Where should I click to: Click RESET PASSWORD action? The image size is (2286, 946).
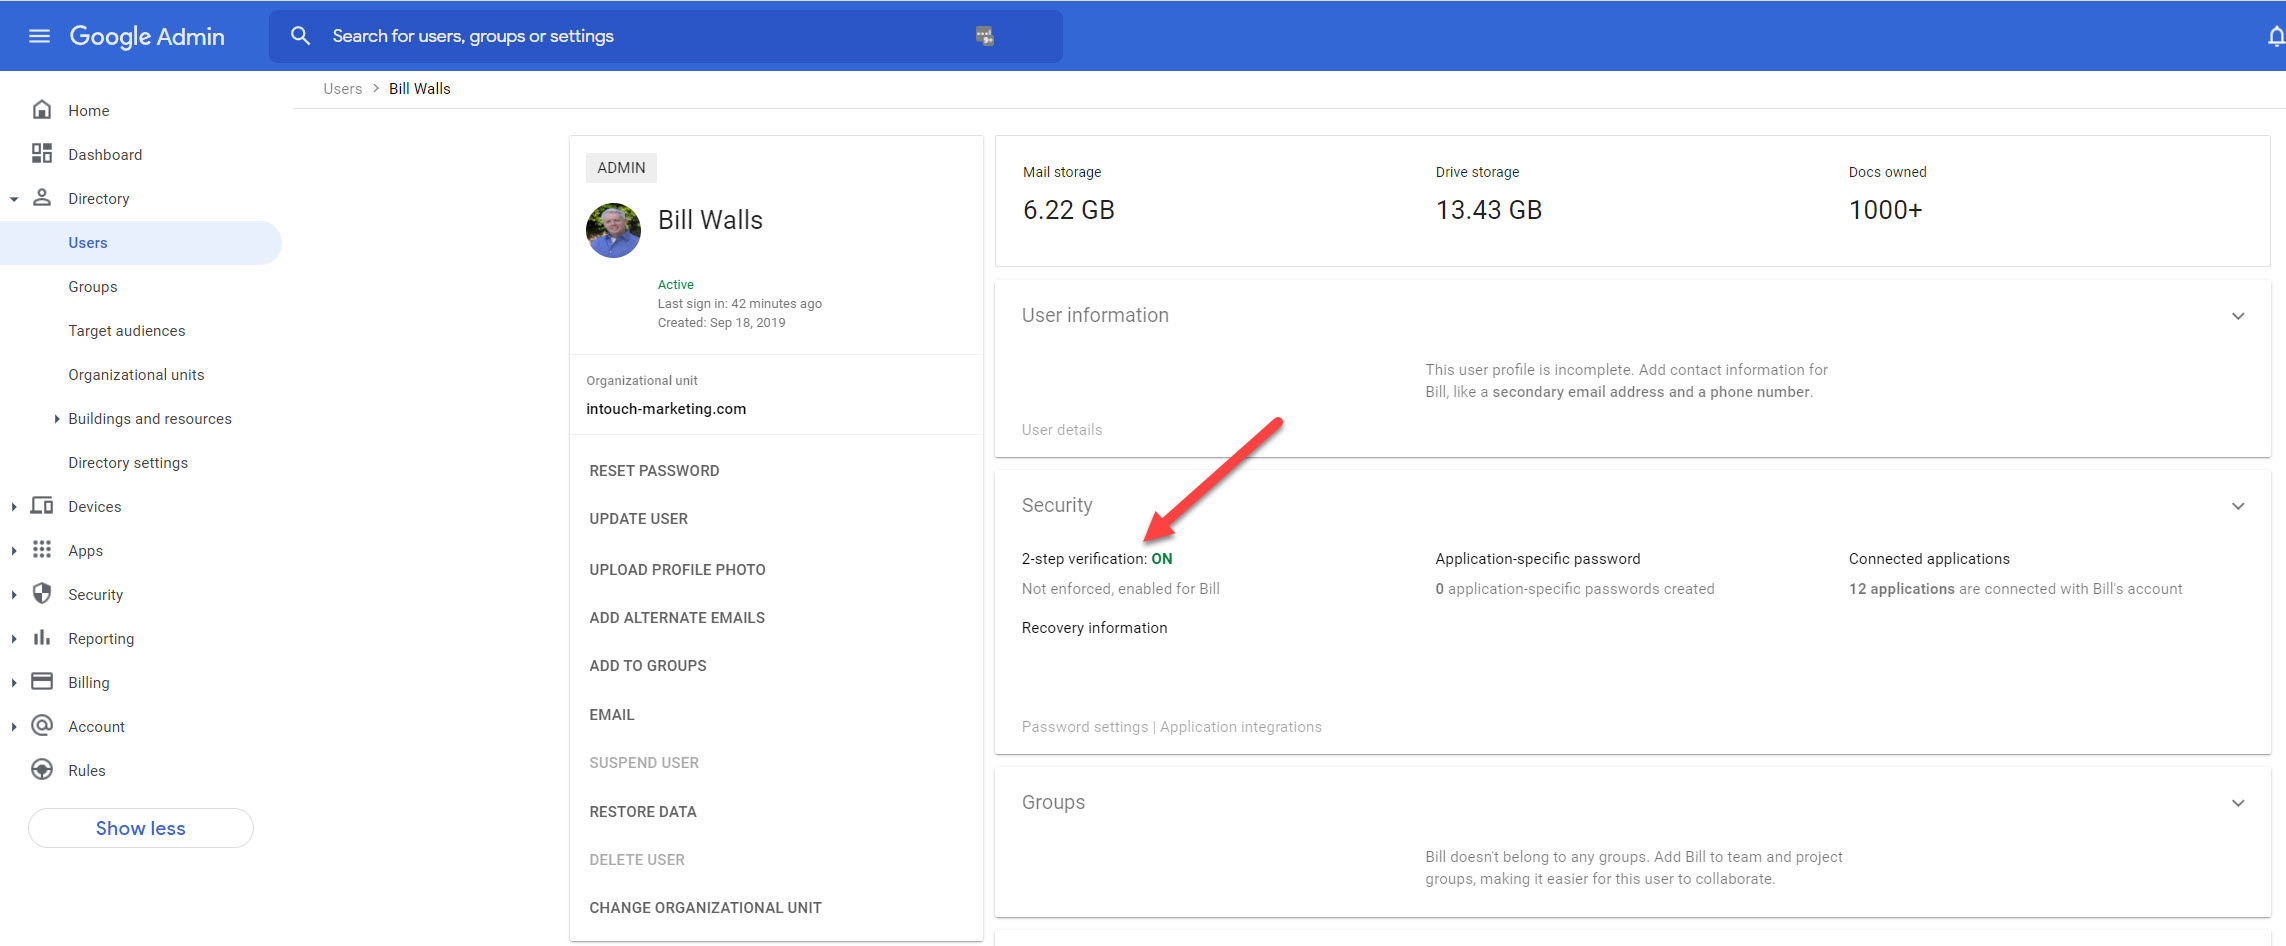[x=654, y=471]
